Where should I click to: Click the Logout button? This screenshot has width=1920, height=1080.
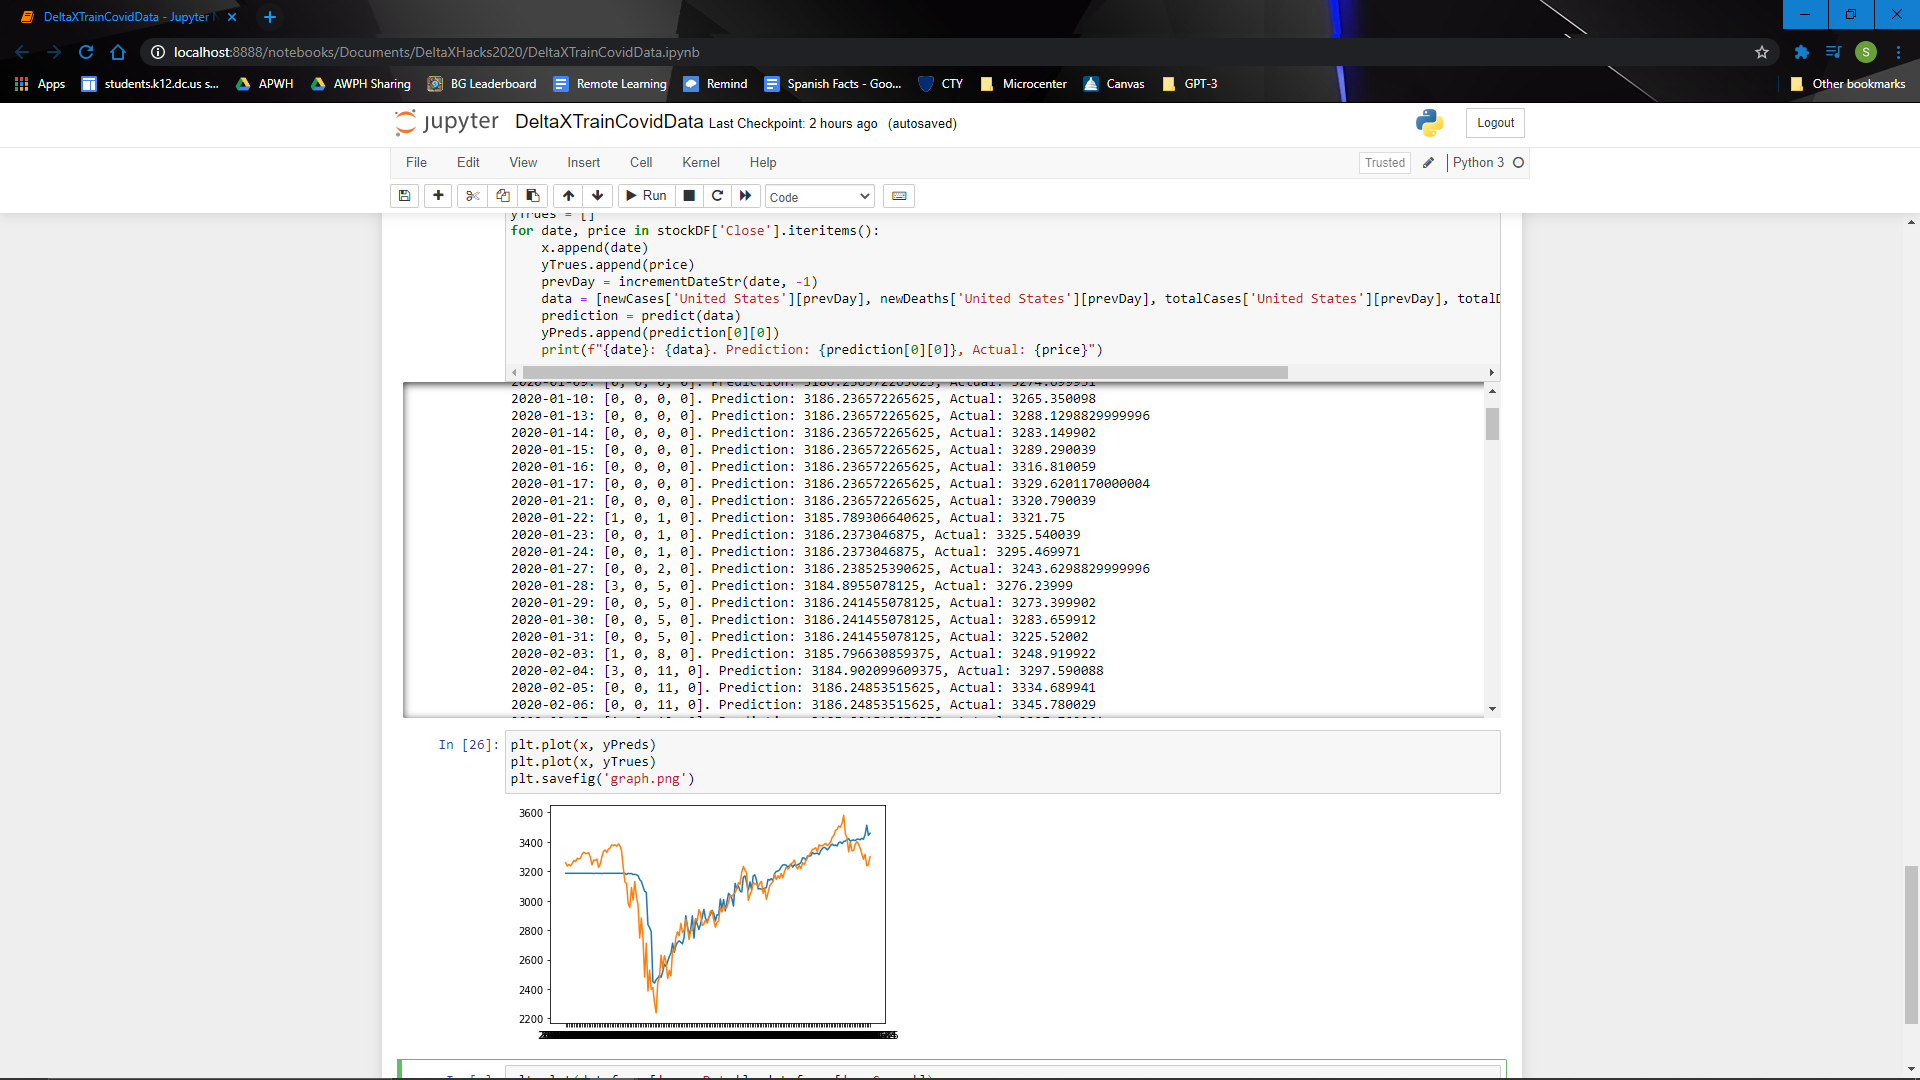(1495, 123)
